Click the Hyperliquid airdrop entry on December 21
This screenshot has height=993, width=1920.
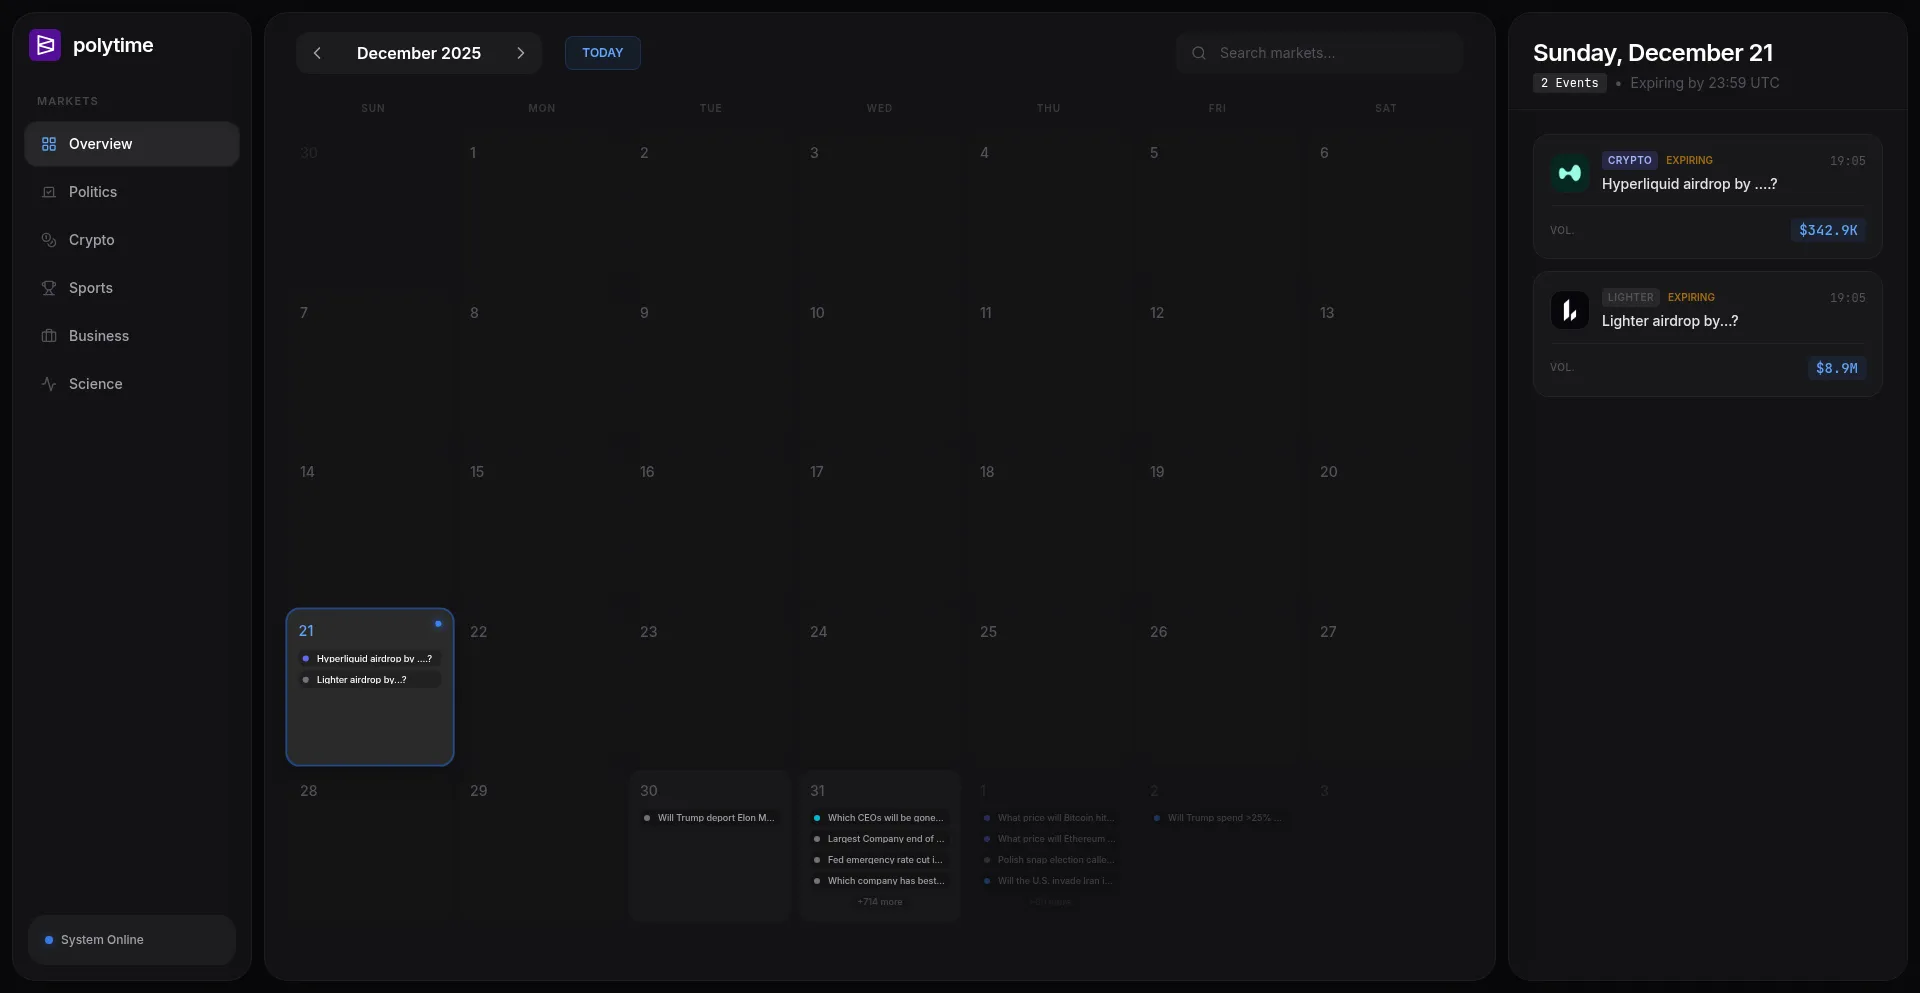[x=373, y=659]
